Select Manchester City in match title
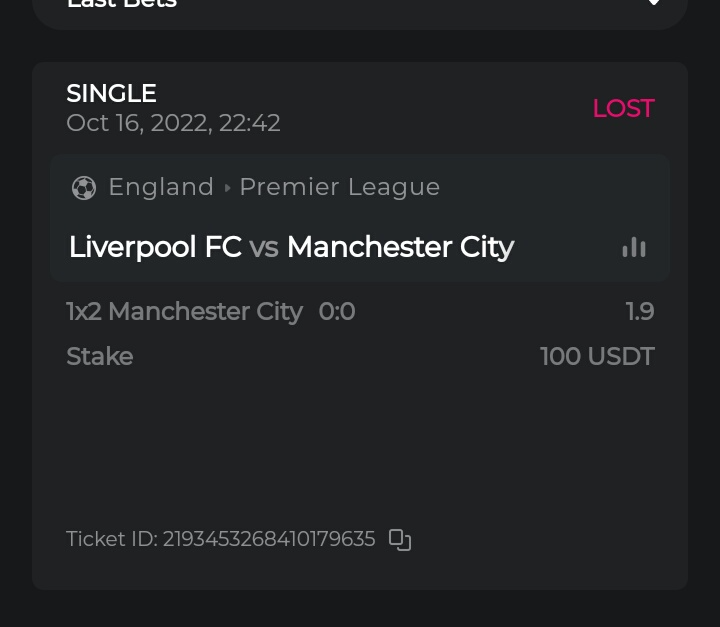This screenshot has height=627, width=720. 400,247
